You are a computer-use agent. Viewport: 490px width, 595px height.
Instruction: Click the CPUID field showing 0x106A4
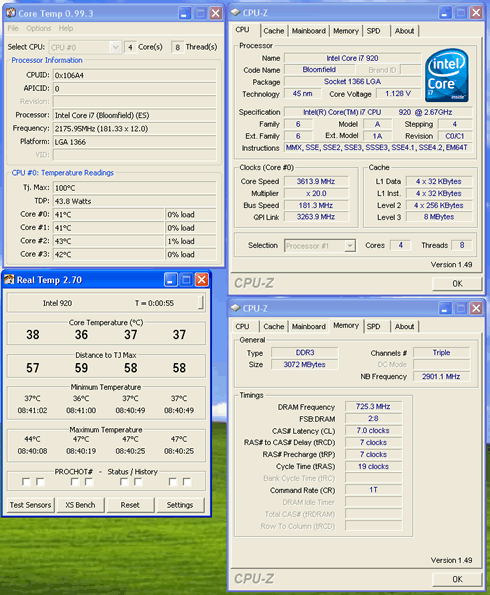(135, 75)
